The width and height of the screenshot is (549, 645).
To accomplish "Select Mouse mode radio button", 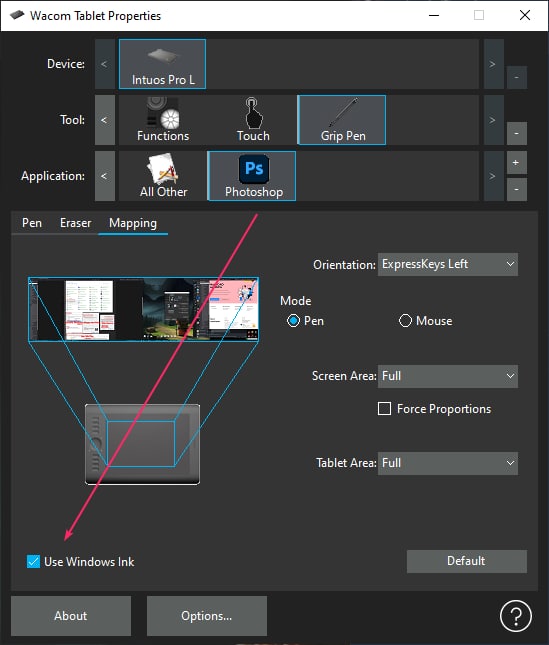I will (405, 320).
